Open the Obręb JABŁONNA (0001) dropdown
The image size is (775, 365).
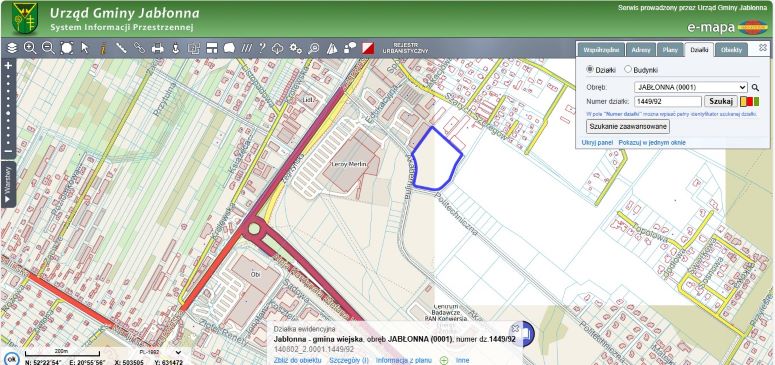pos(690,88)
